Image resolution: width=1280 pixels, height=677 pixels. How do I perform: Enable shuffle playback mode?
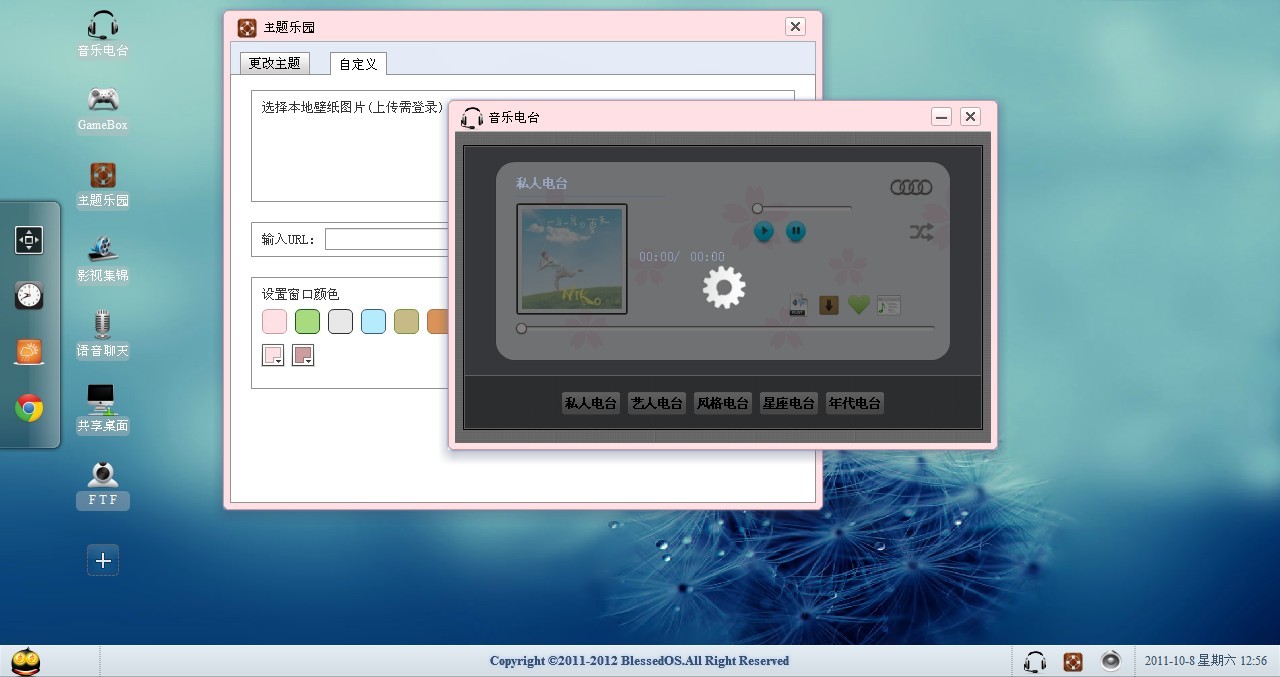[x=921, y=231]
